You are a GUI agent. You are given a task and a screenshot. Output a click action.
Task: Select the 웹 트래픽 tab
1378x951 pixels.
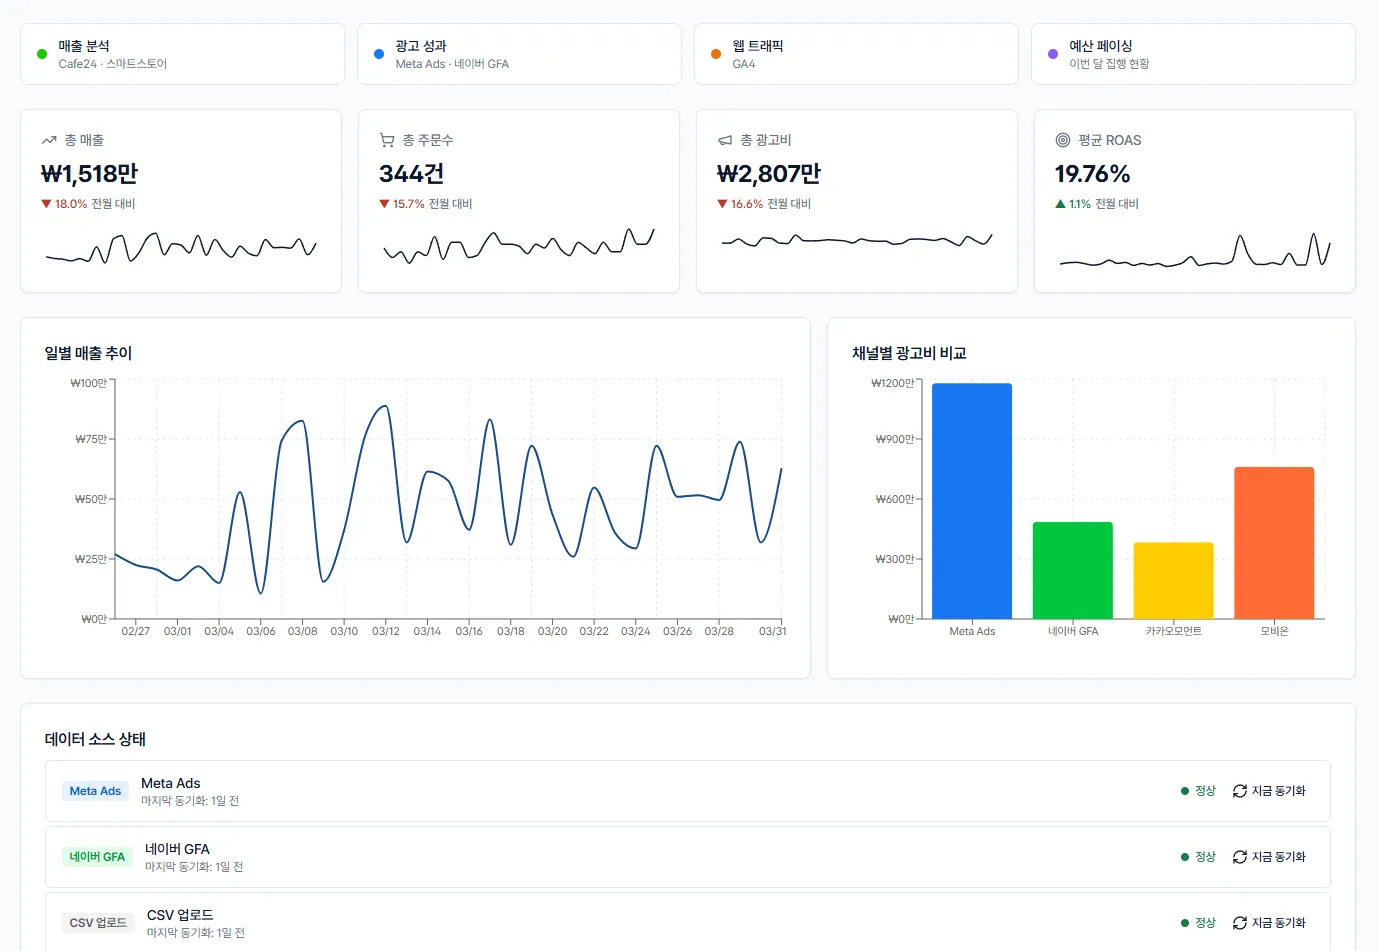tap(856, 54)
